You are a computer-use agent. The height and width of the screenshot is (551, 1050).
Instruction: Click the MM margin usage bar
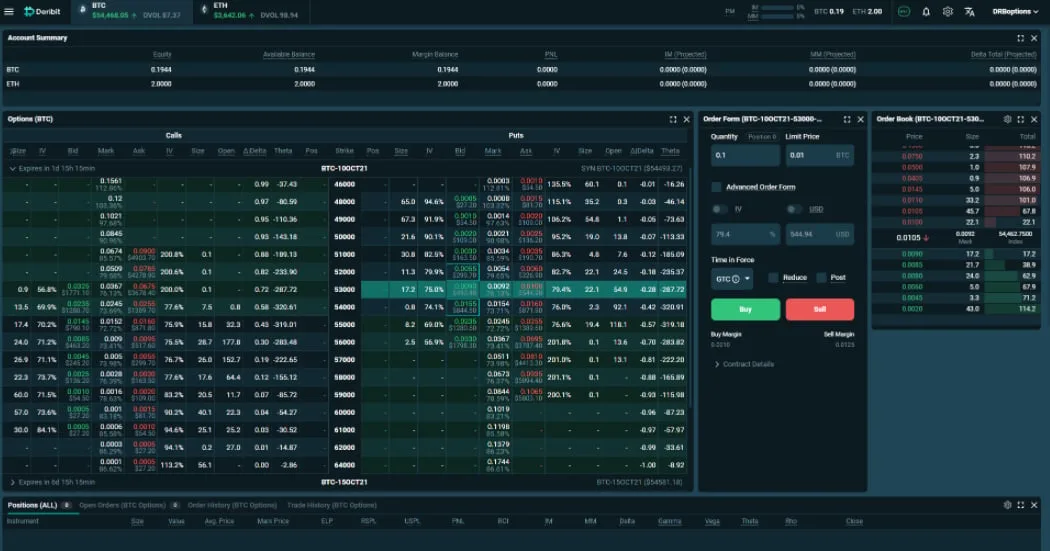tap(777, 16)
